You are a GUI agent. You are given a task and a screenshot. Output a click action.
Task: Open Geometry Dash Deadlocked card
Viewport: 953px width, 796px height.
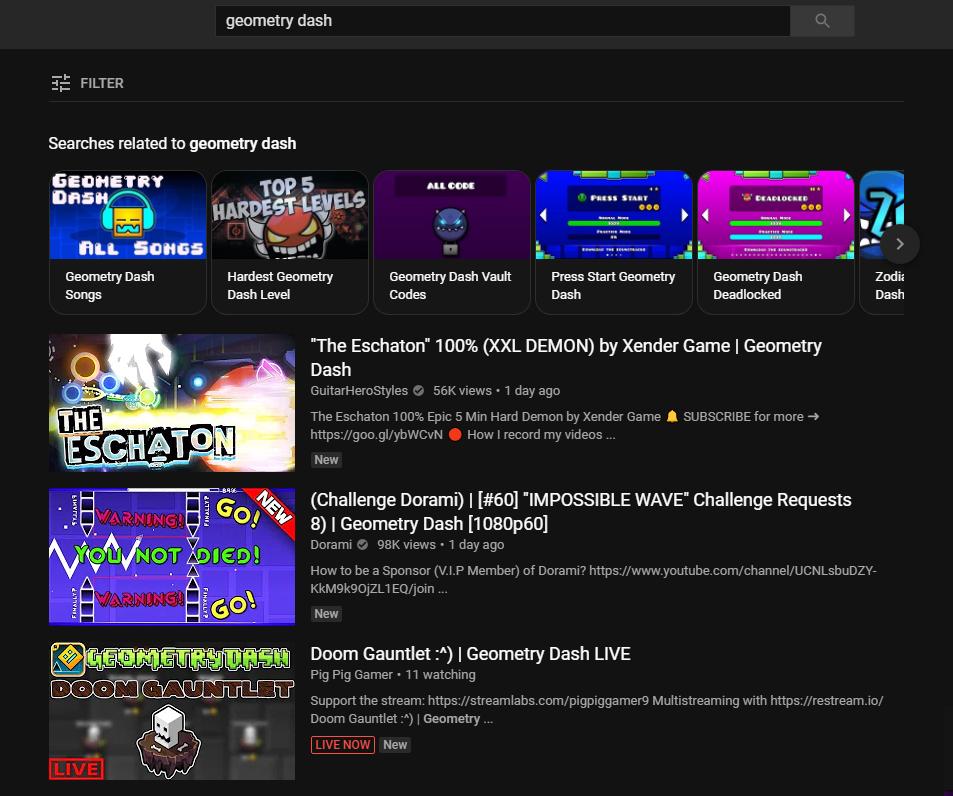[x=776, y=242]
